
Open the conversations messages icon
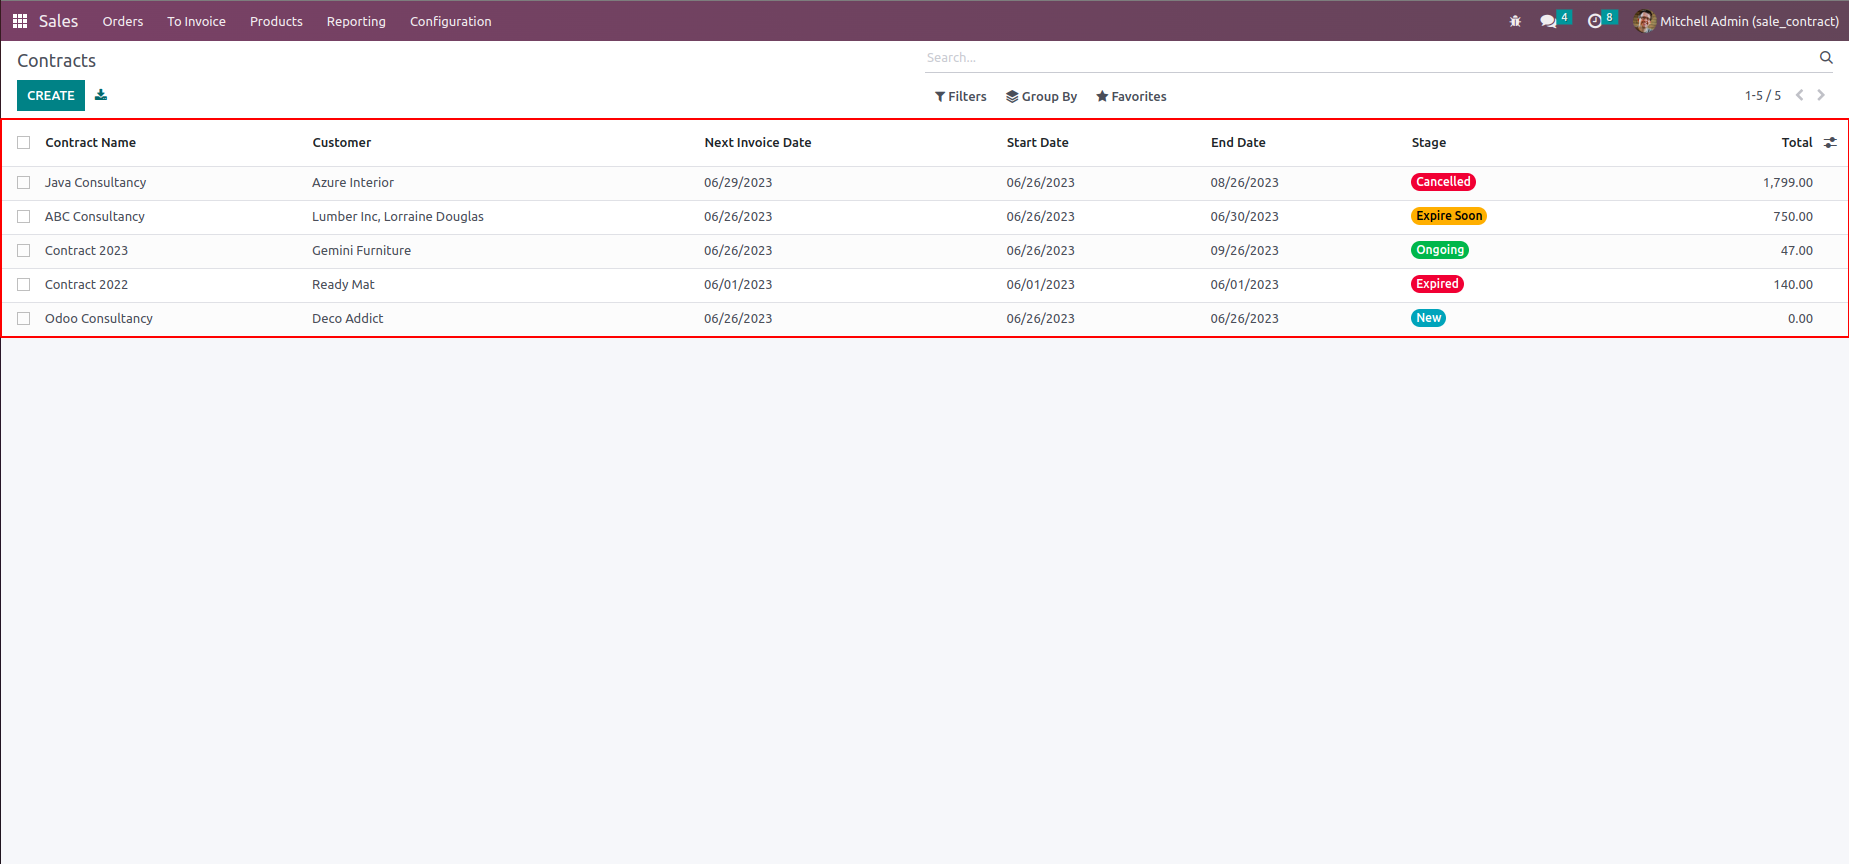[1548, 21]
